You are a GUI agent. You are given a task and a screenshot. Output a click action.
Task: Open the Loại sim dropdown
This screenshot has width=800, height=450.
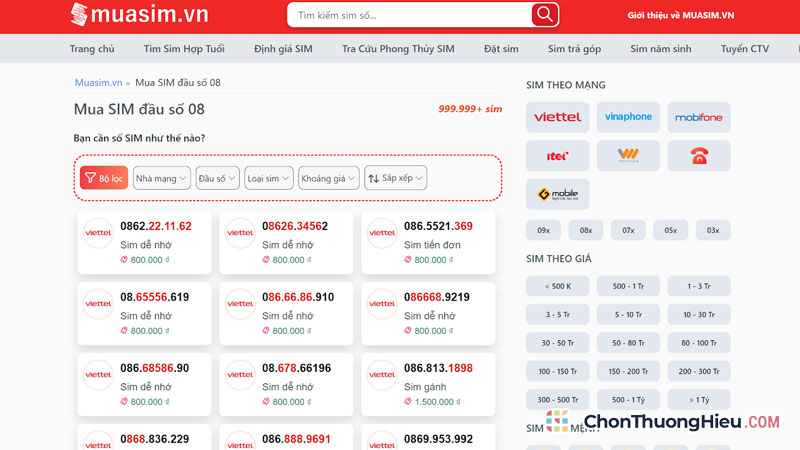click(x=269, y=178)
